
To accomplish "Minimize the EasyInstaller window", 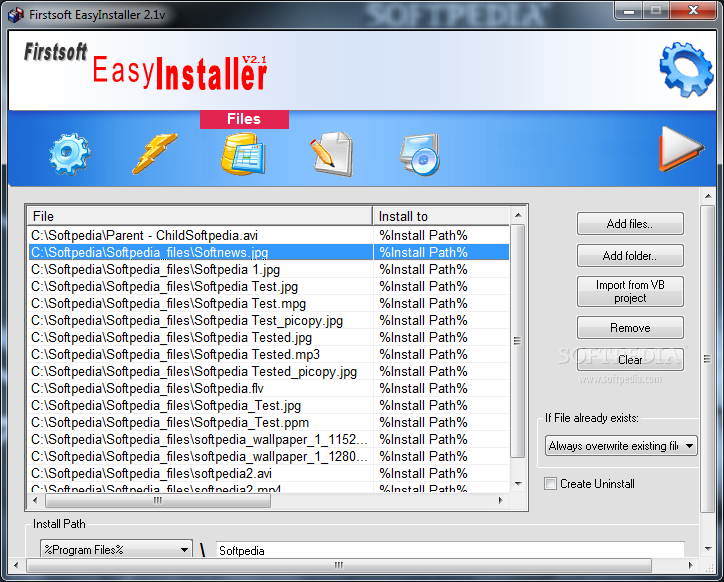I will (x=628, y=11).
